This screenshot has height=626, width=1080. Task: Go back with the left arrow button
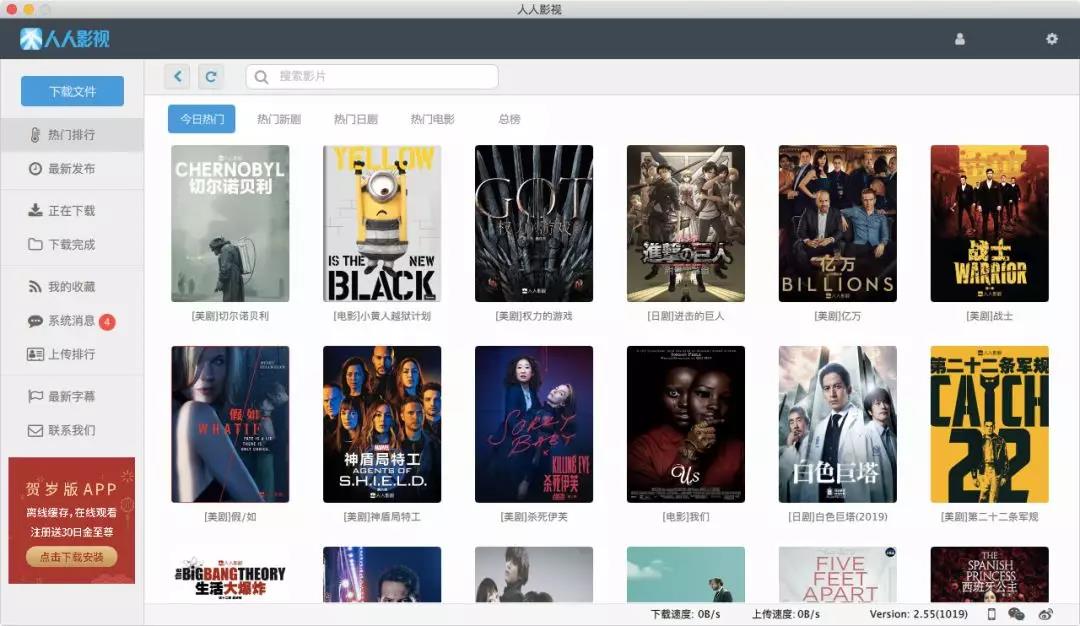click(x=178, y=76)
